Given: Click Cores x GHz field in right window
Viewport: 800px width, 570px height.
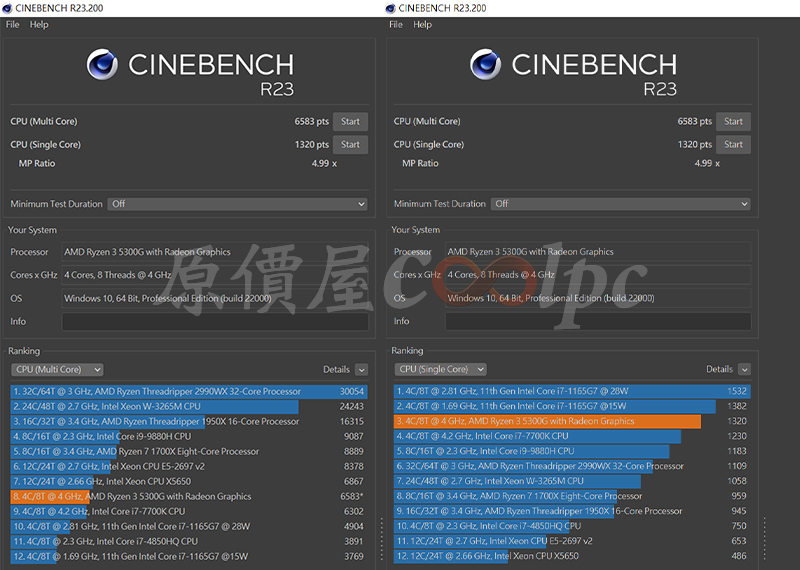Looking at the screenshot, I should tap(598, 275).
